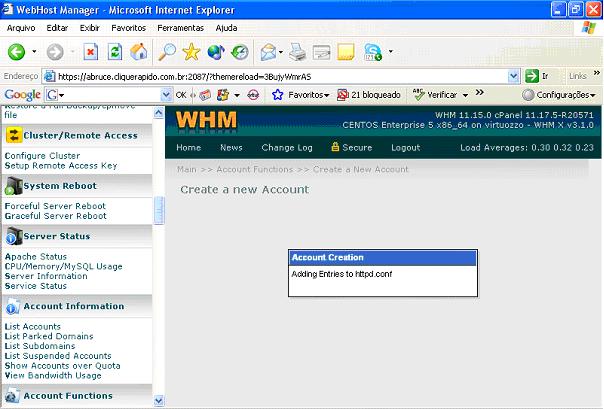Click the sidebar scroll down arrow

pyautogui.click(x=158, y=401)
